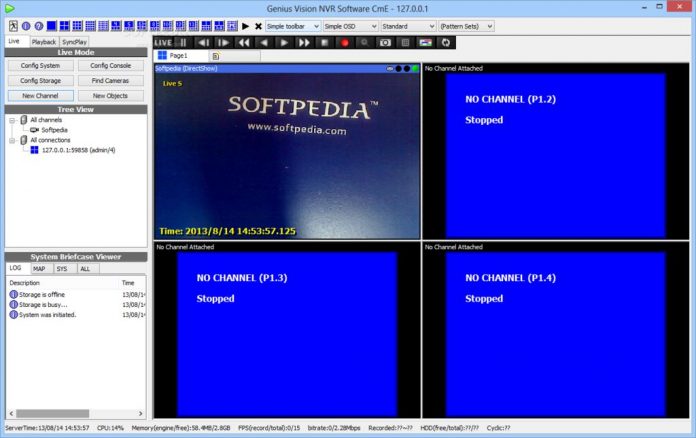The height and width of the screenshot is (438, 696).
Task: Click the black play arrow in top toolbar
Action: coord(245,26)
